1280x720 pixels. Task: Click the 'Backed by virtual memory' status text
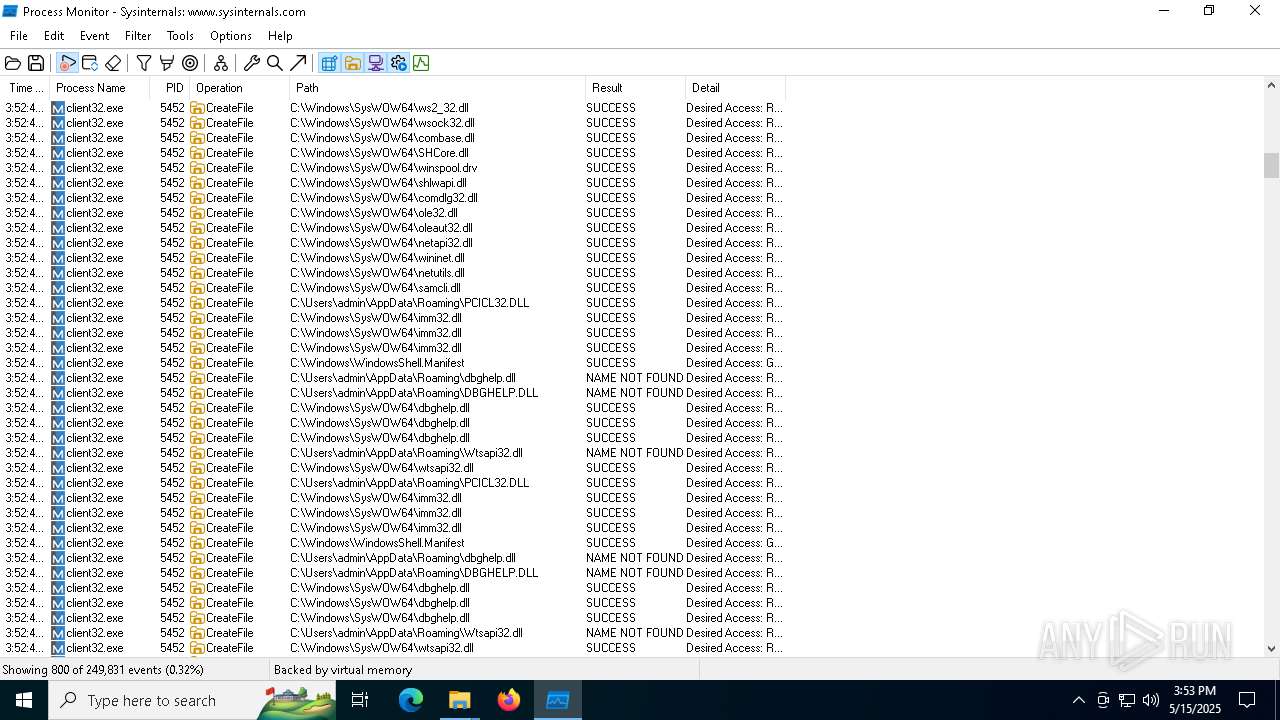point(343,670)
